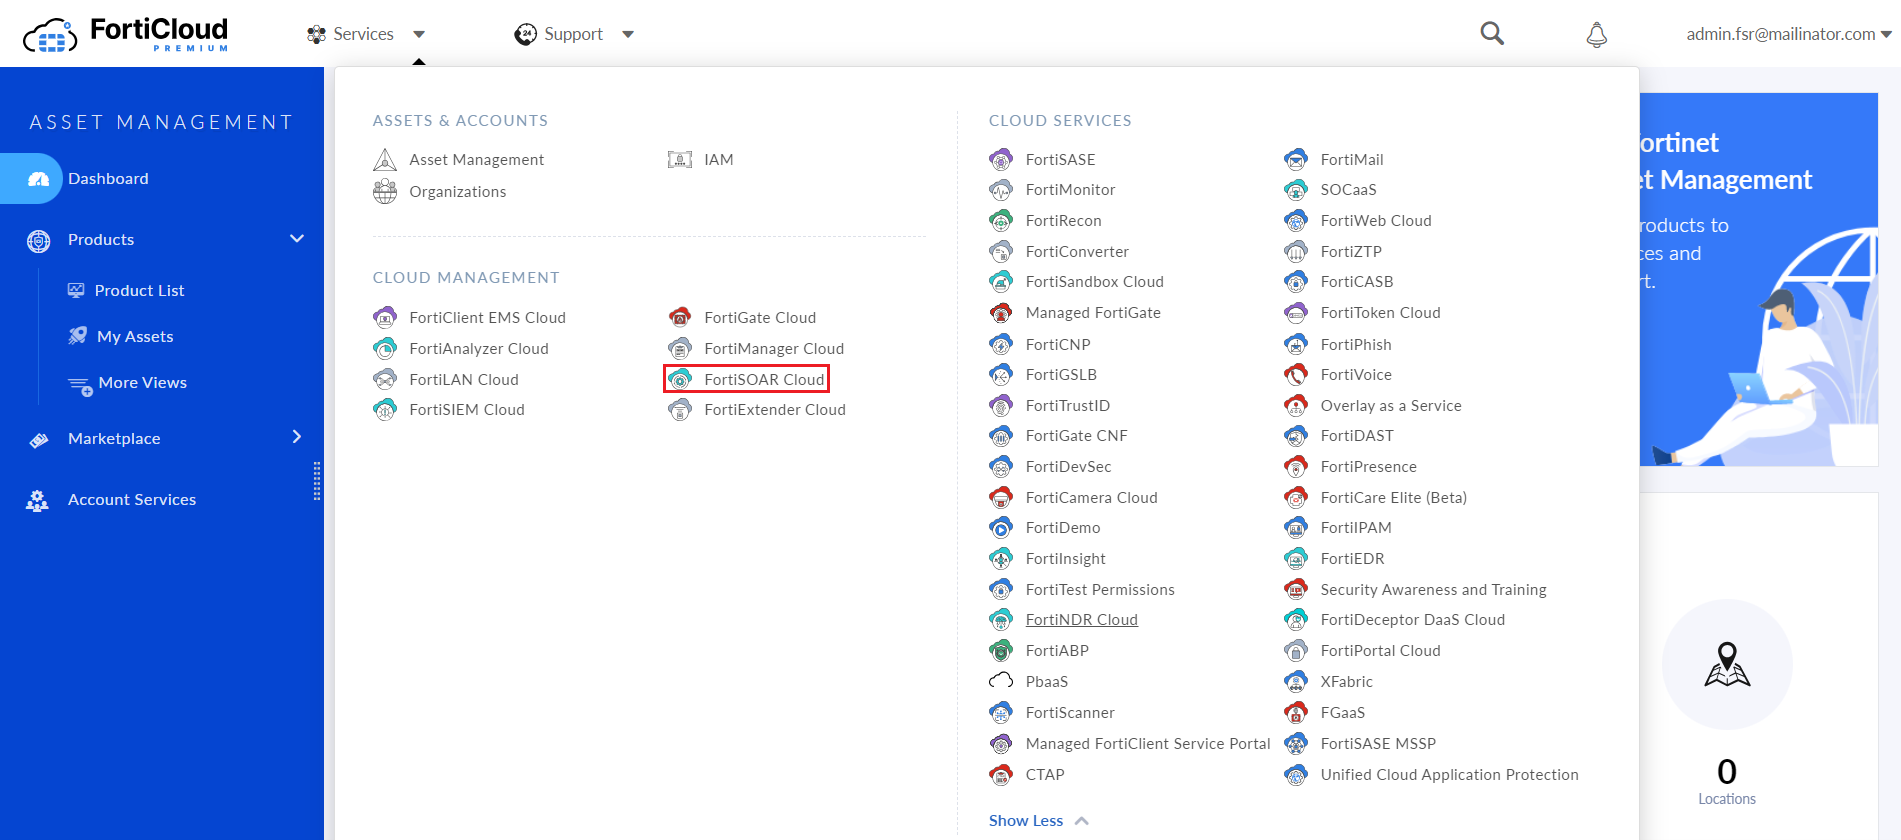1901x840 pixels.
Task: Open FortiSASE MSSP service
Action: point(1378,744)
